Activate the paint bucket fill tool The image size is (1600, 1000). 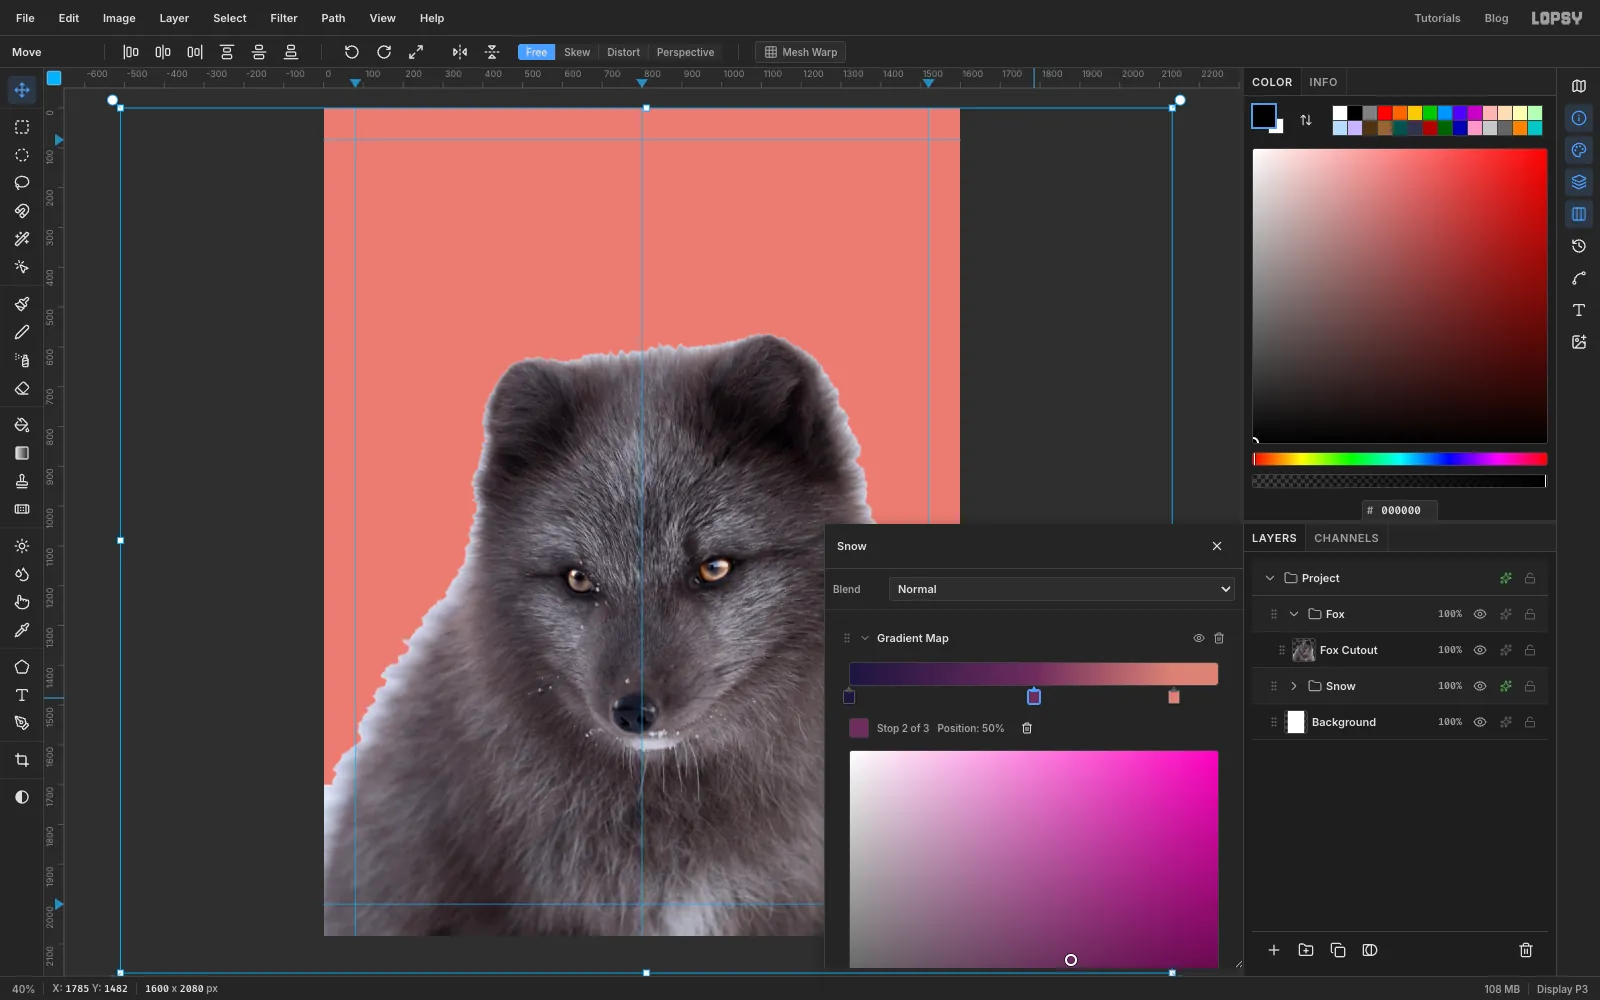pyautogui.click(x=22, y=425)
